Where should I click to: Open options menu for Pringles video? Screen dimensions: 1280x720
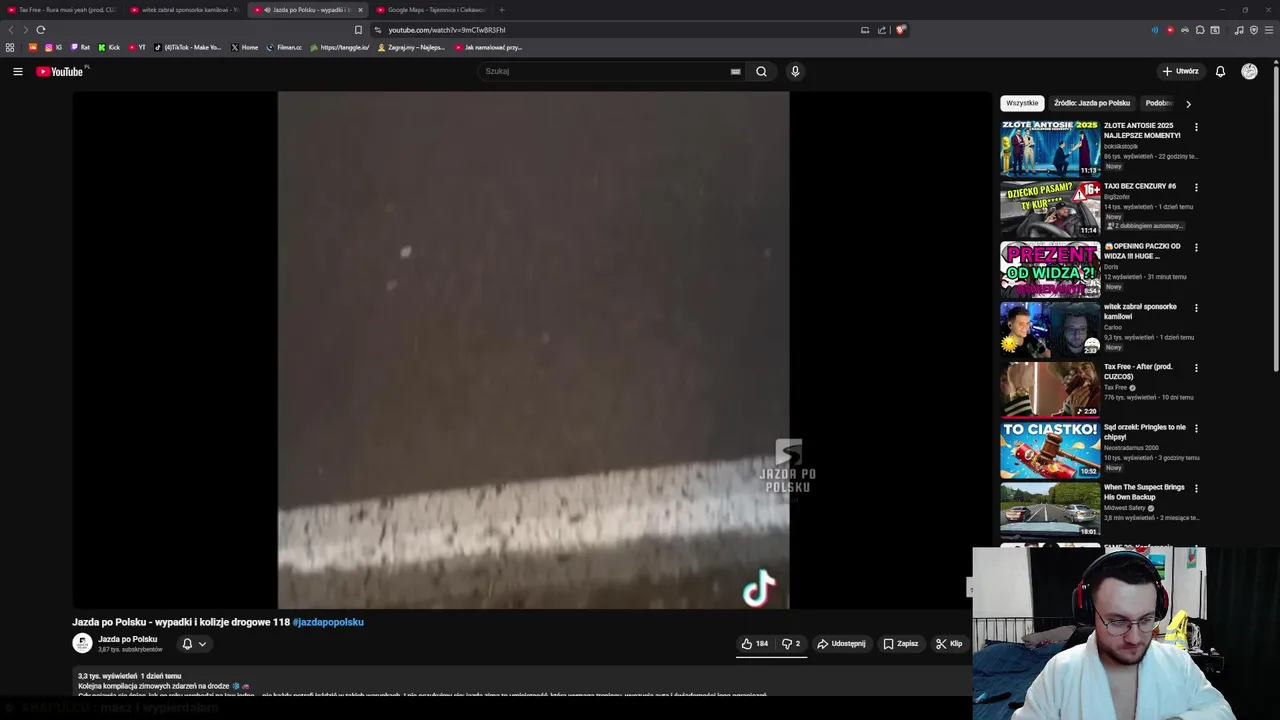[1196, 428]
